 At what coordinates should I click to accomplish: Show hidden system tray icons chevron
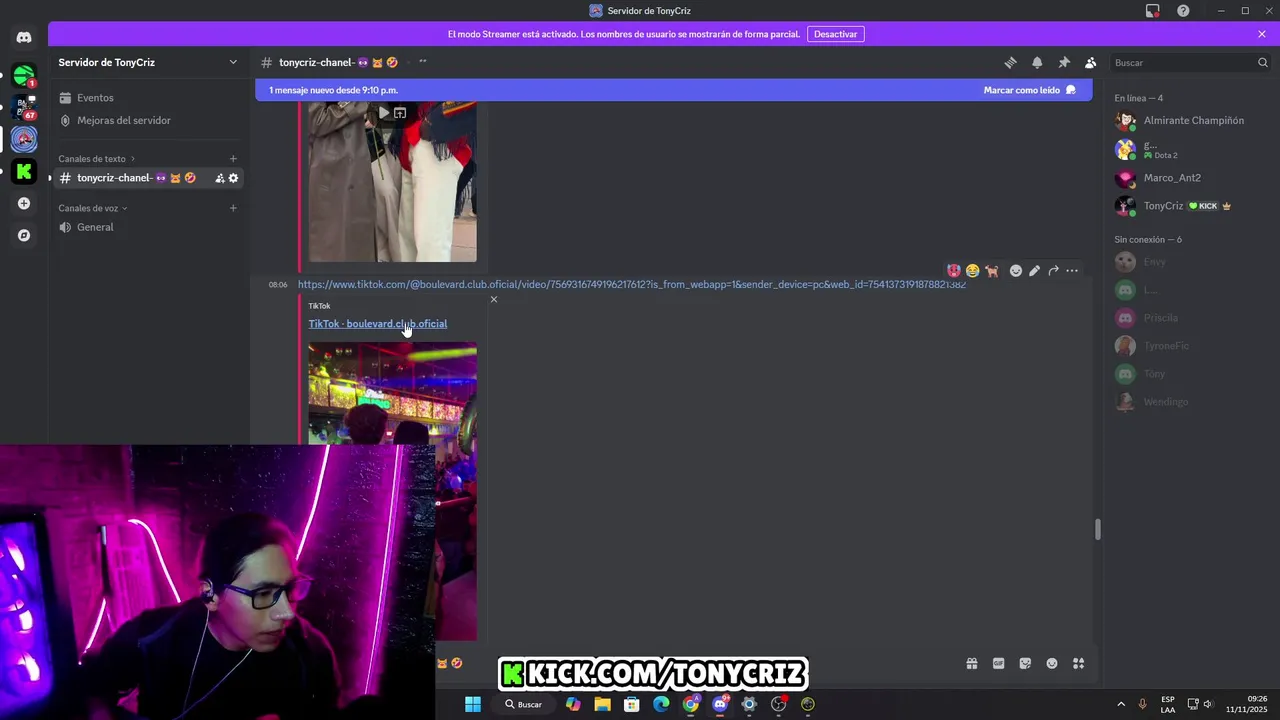(1120, 704)
